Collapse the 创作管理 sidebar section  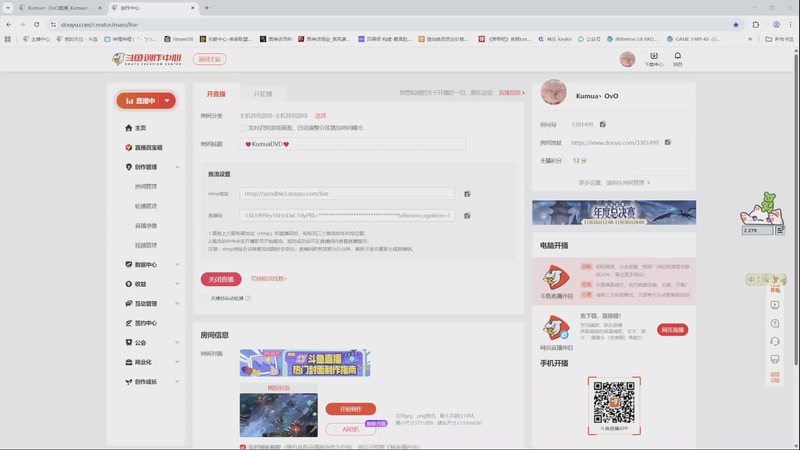click(x=177, y=167)
